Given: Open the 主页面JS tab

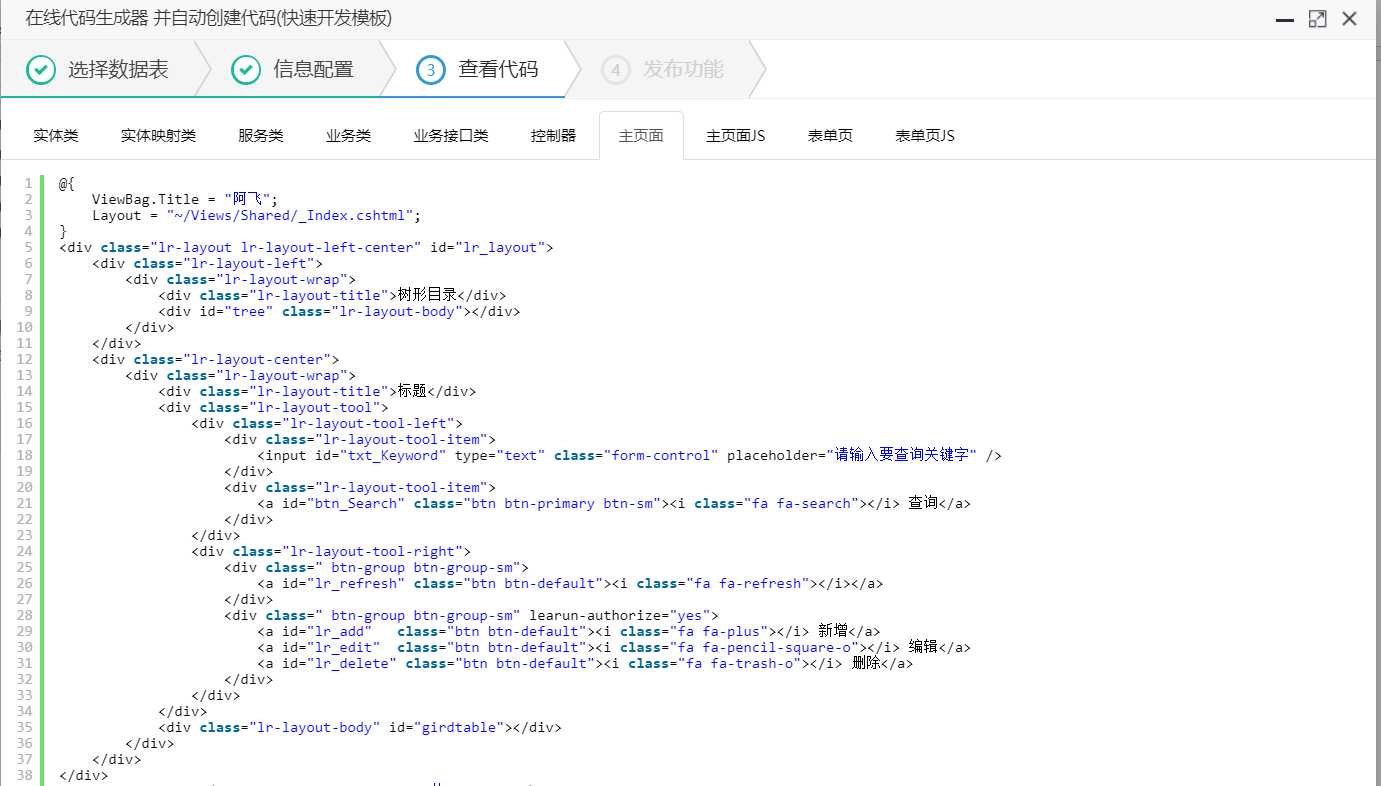Looking at the screenshot, I should tap(735, 136).
